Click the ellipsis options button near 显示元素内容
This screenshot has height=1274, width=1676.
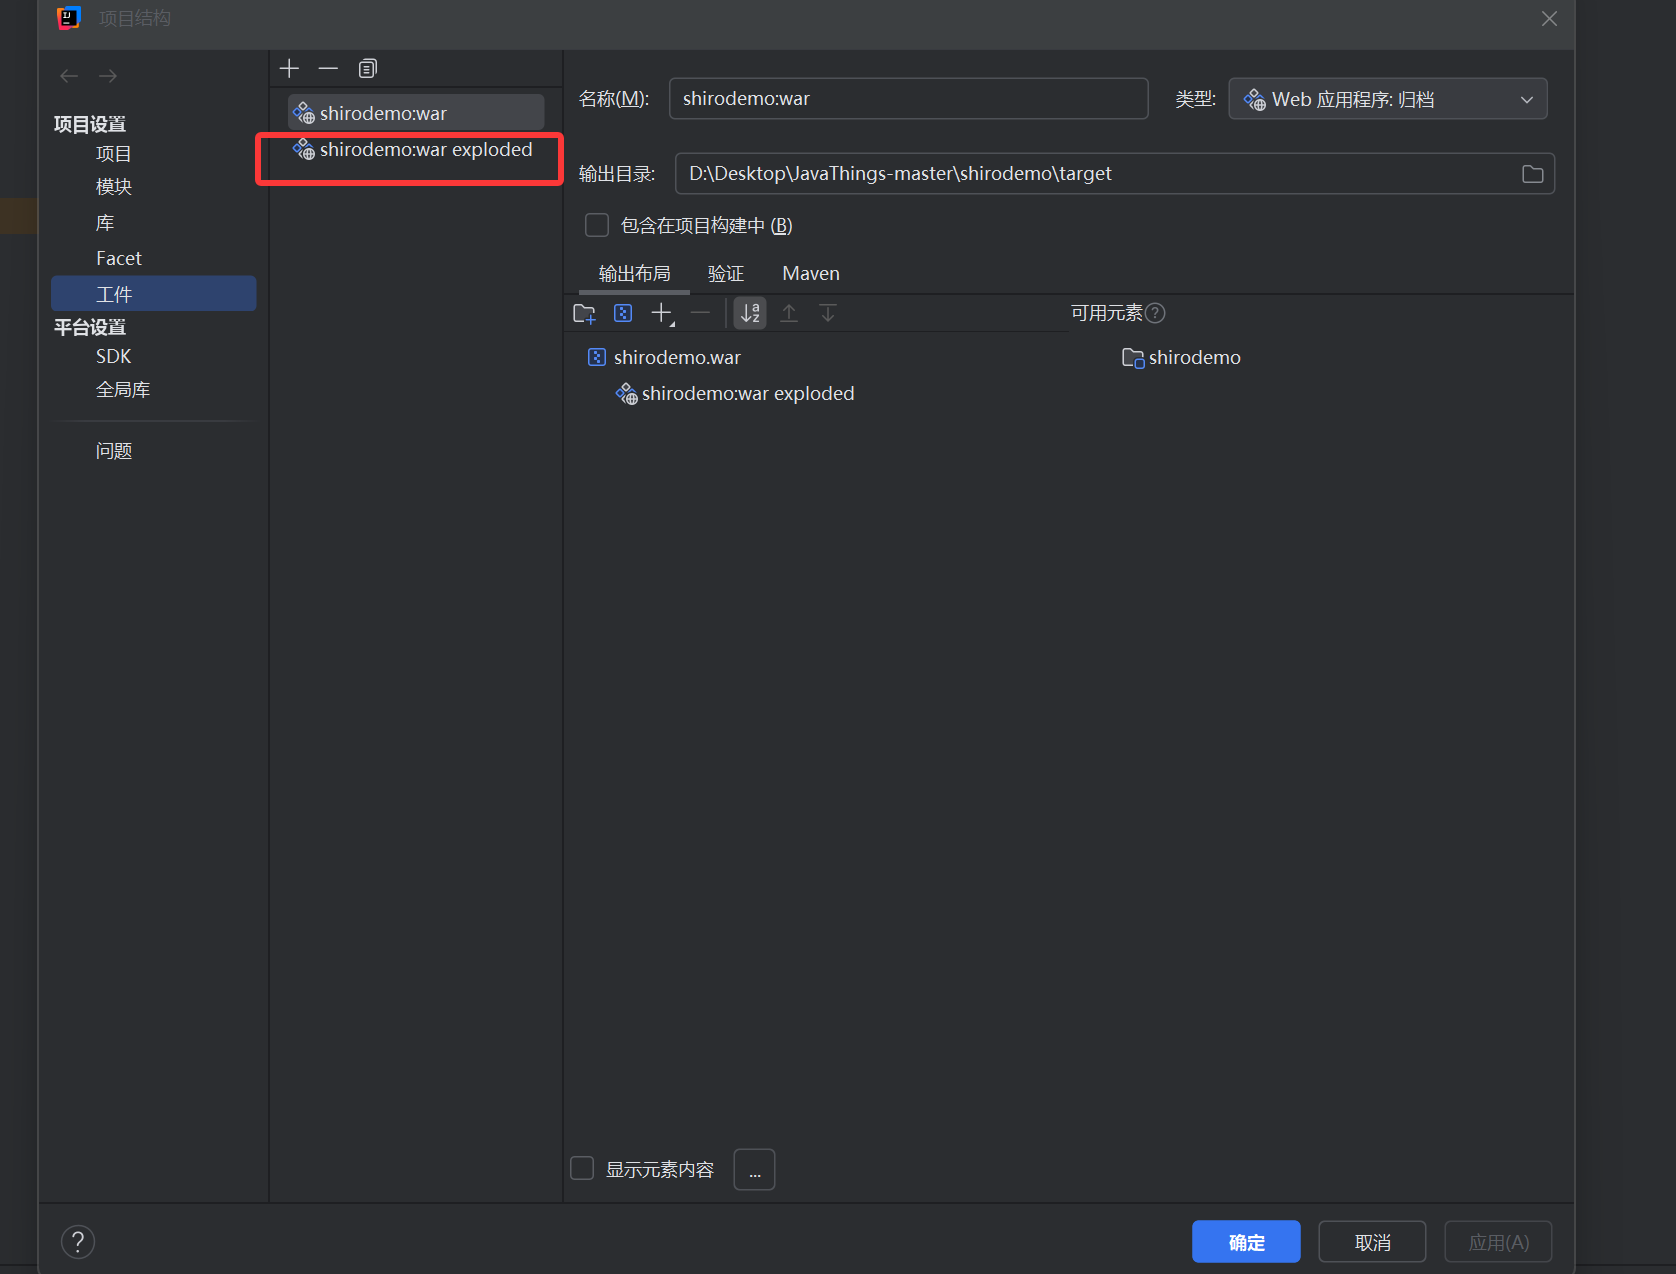[x=754, y=1169]
